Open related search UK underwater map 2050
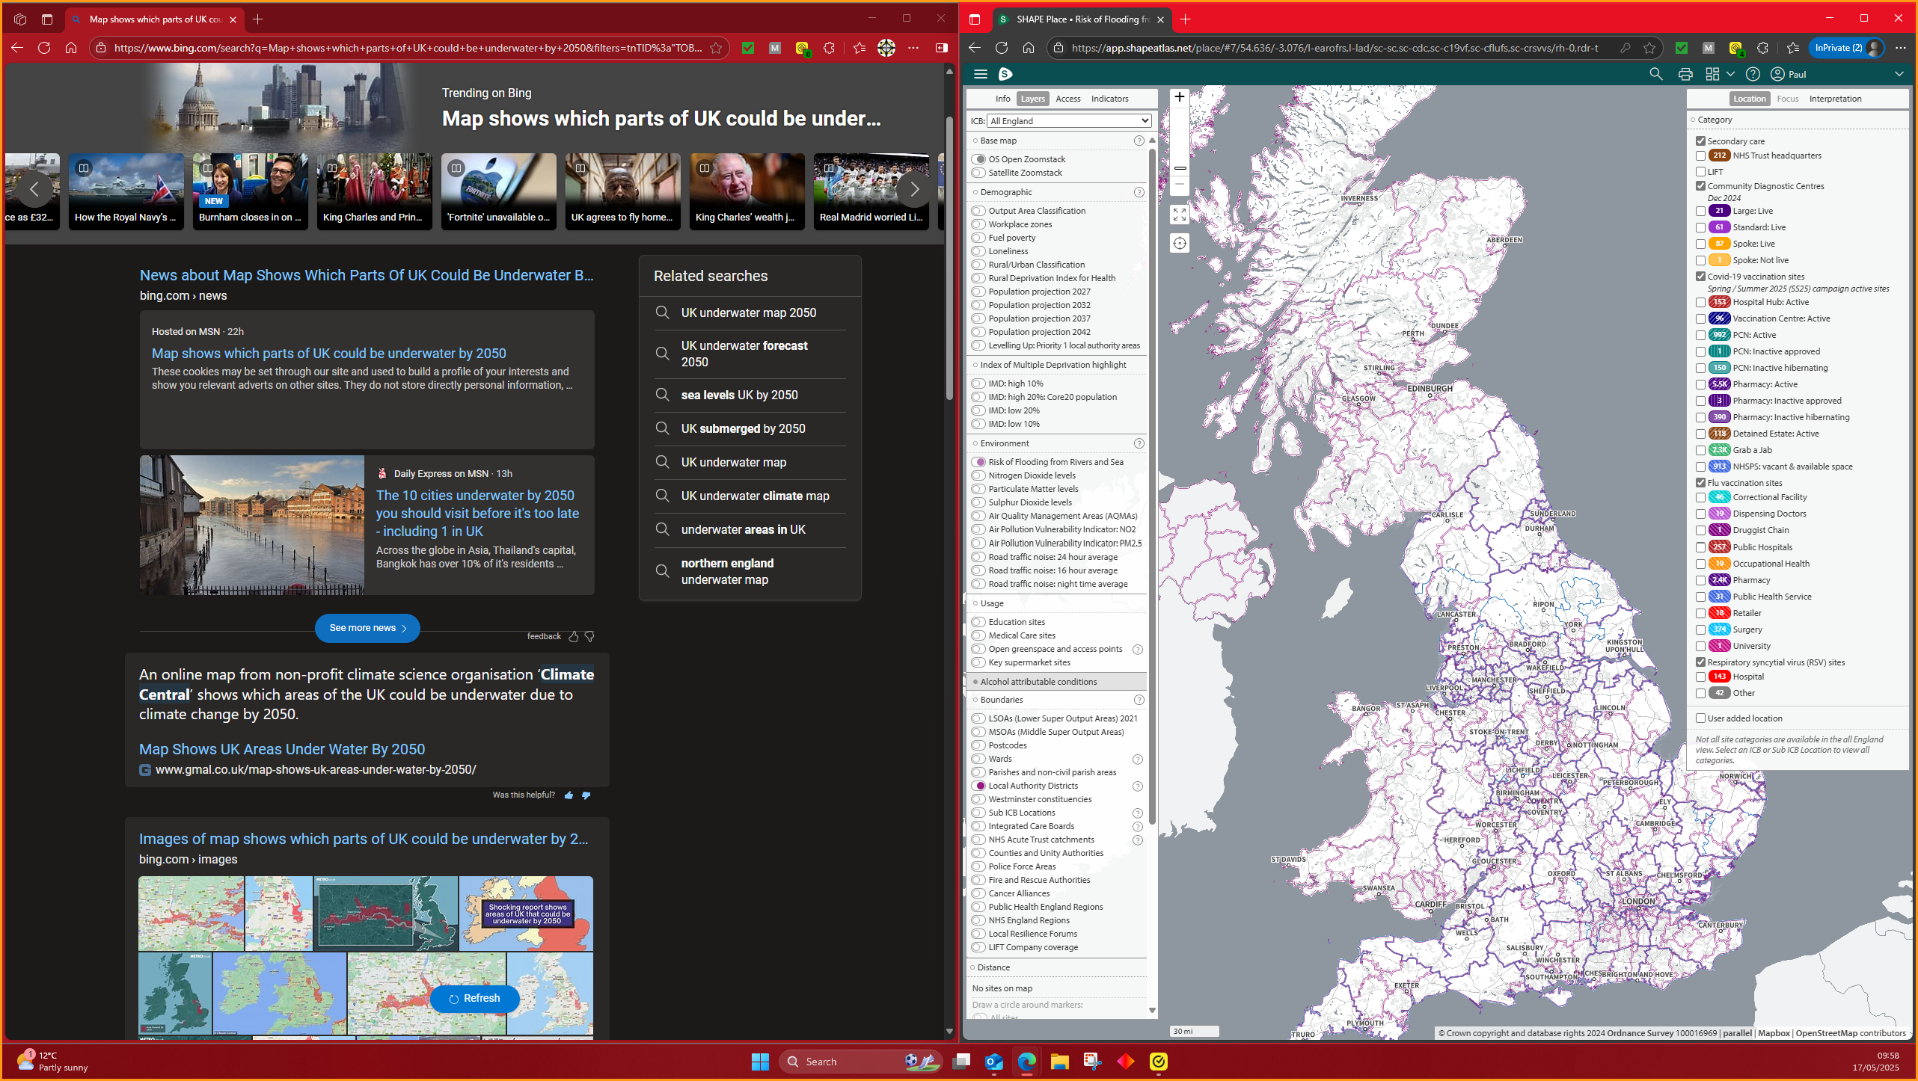The width and height of the screenshot is (1918, 1081). [x=749, y=313]
